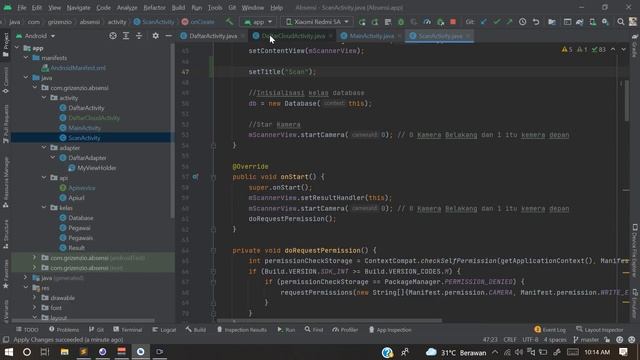Click the Git Update Project arrow icon
640x360 pixels.
(x=484, y=22)
